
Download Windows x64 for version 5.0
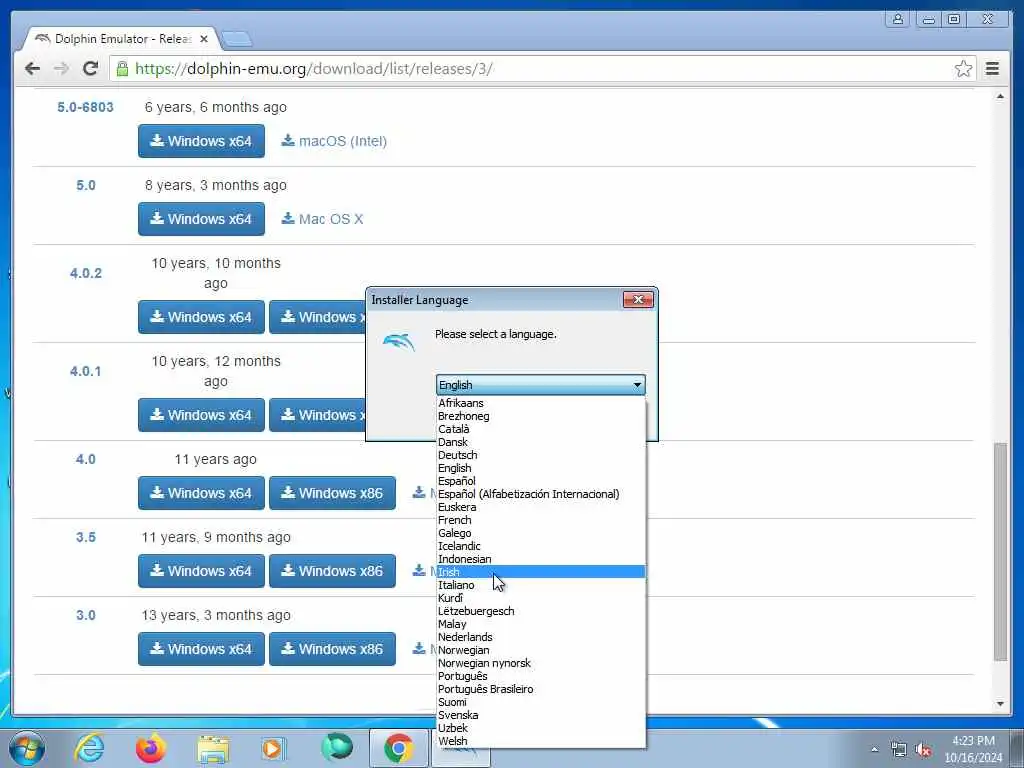coord(201,219)
